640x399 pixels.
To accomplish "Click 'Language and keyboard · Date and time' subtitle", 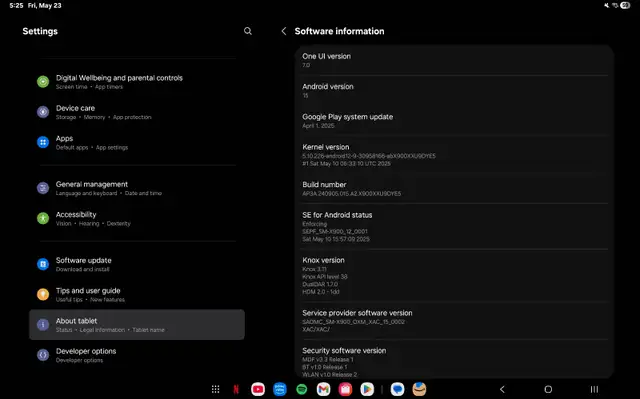I will (x=109, y=193).
